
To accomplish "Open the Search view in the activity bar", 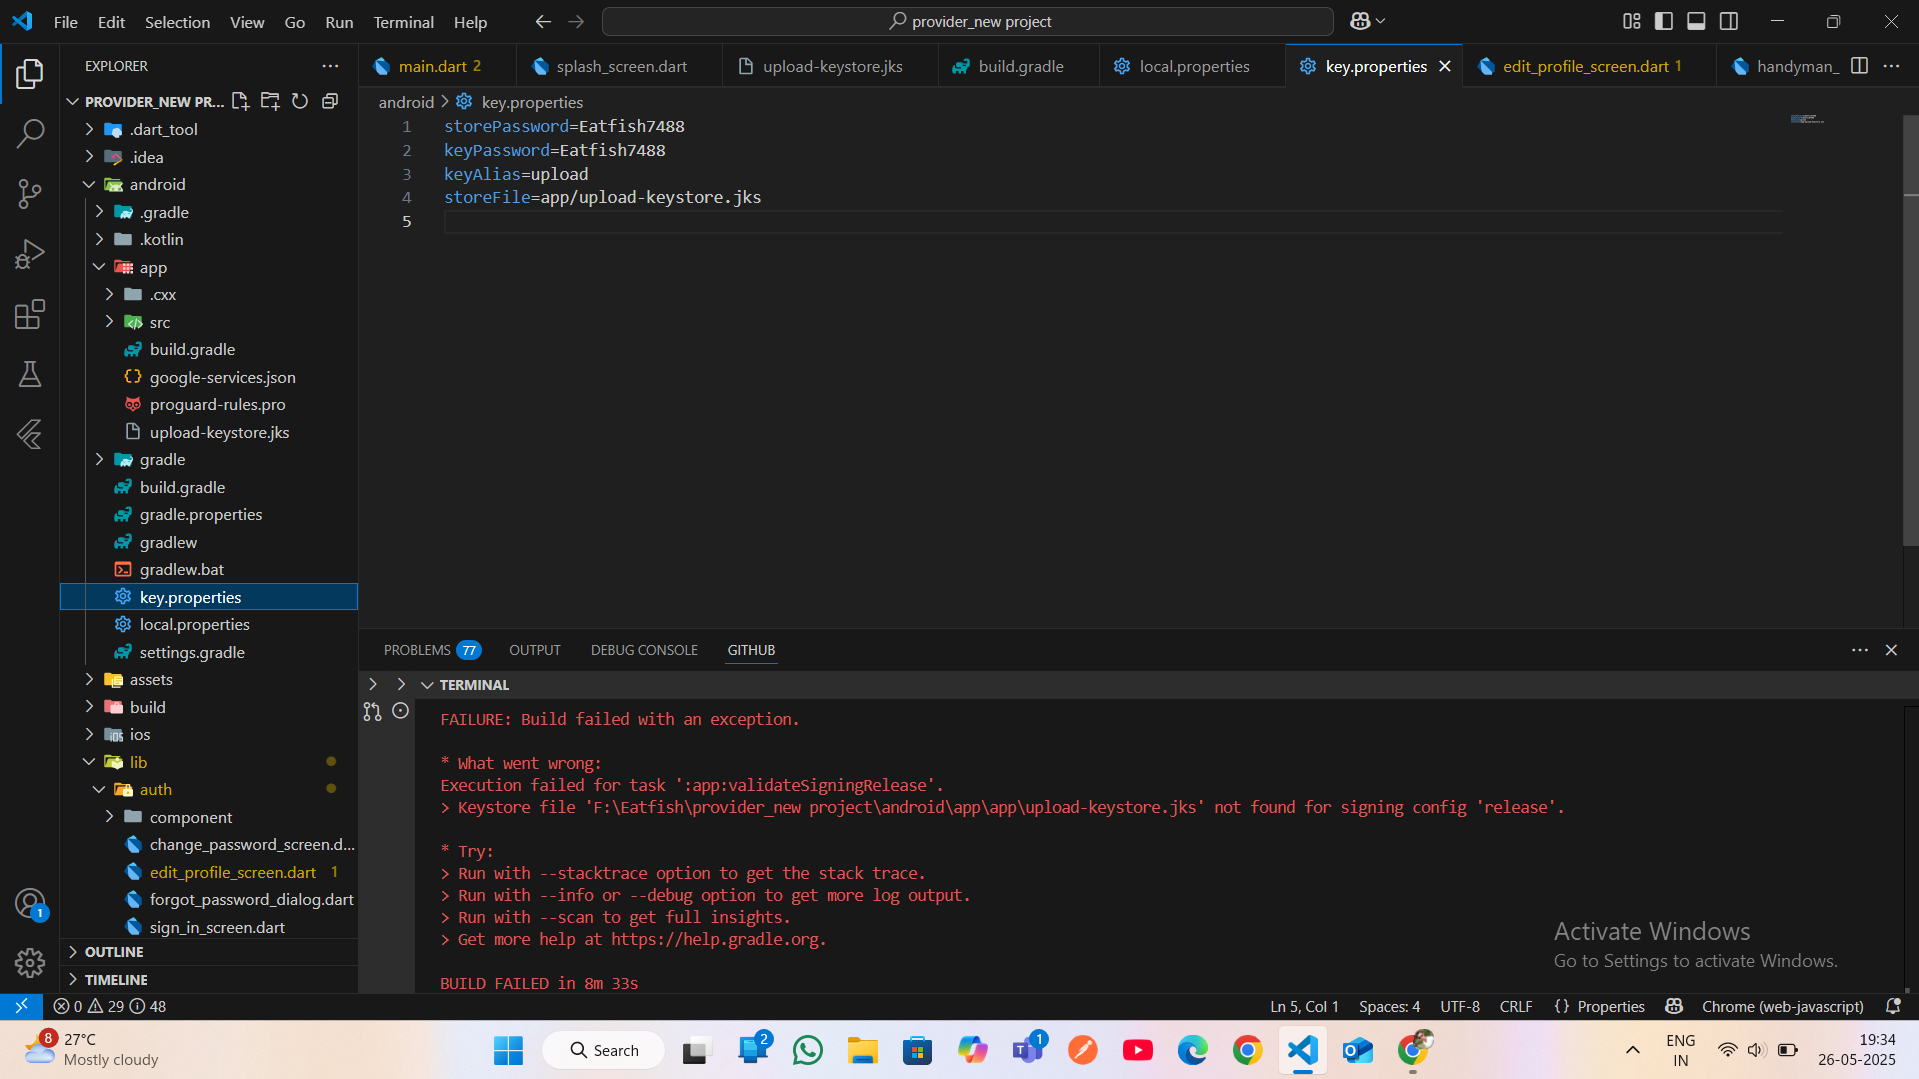I will [30, 133].
